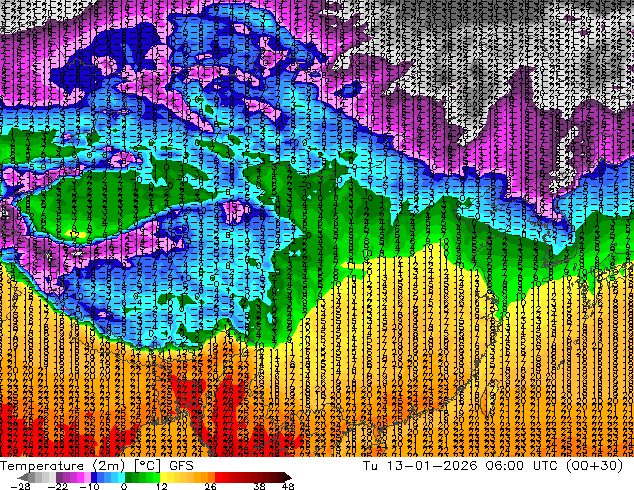Image resolution: width=634 pixels, height=490 pixels.
Task: Click the dark blue legend swatch above -10
Action: pos(94,477)
